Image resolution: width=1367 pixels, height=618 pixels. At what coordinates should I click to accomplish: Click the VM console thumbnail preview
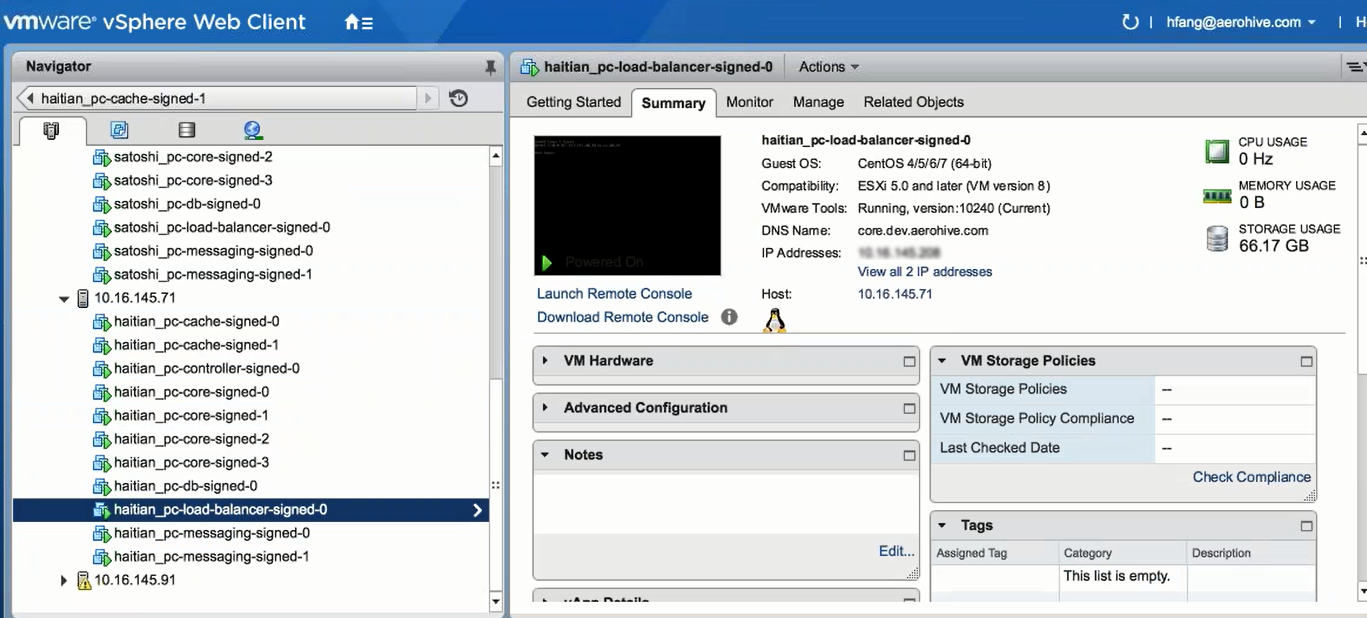pos(627,205)
